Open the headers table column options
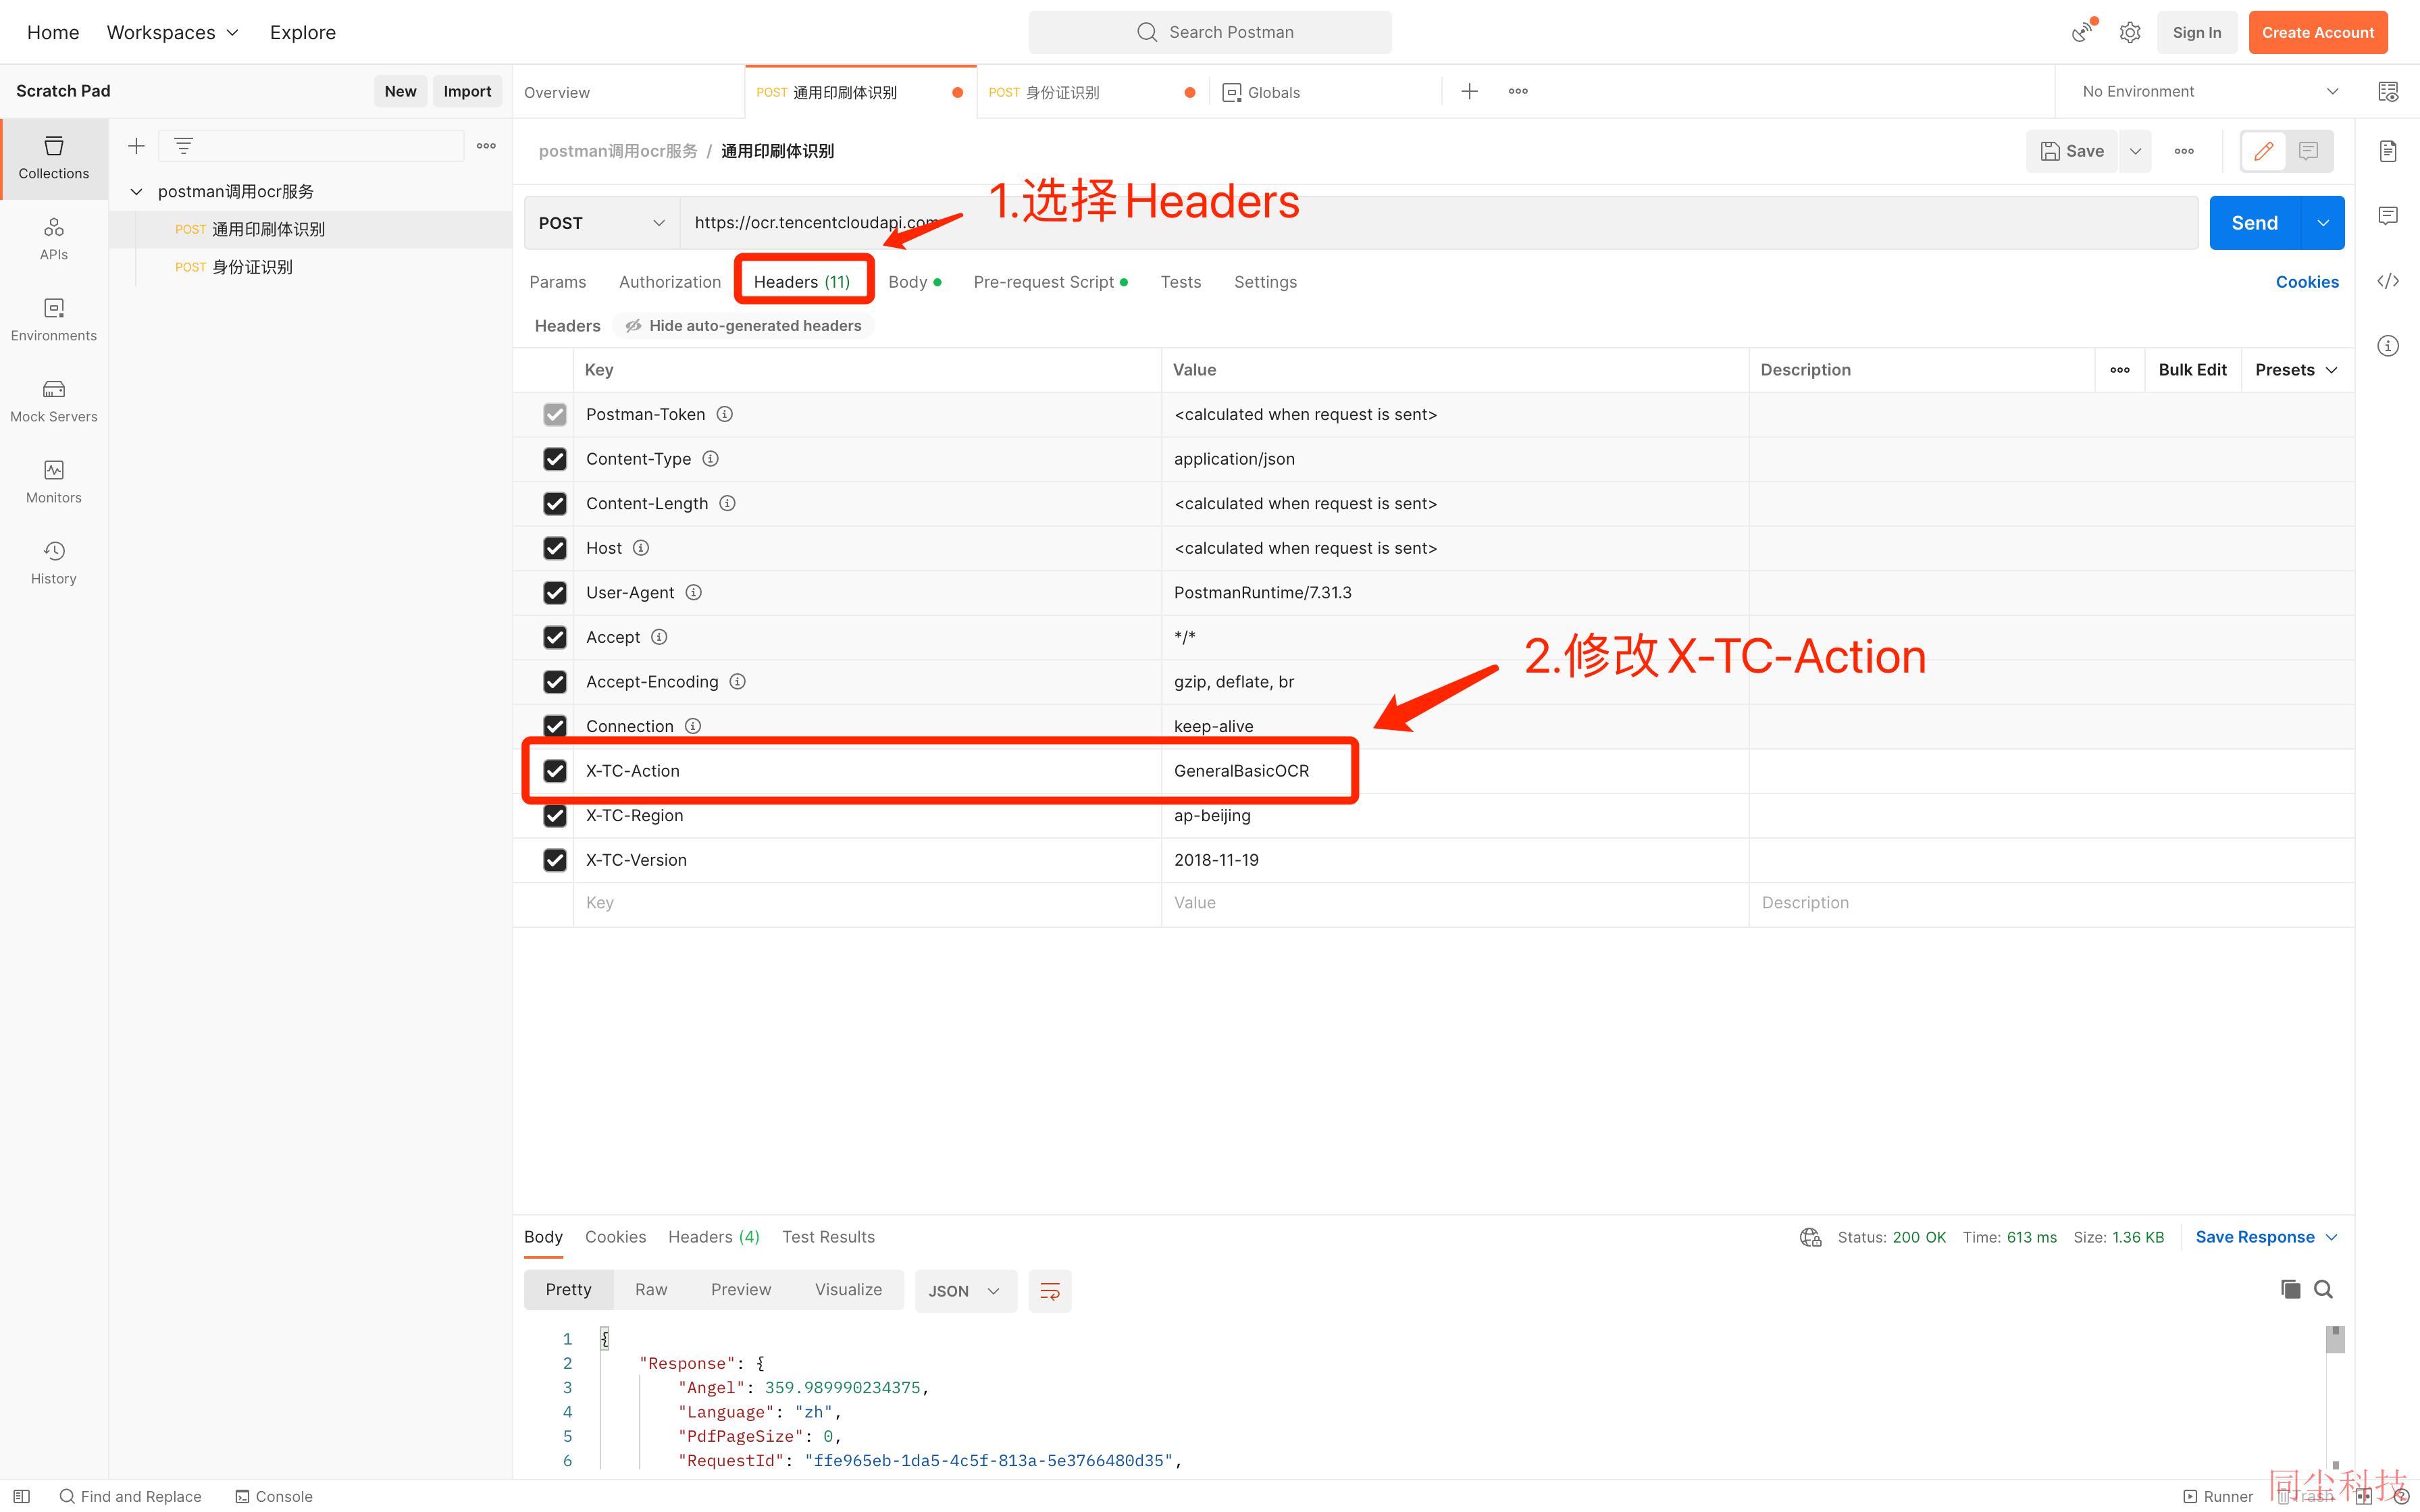2420x1512 pixels. (2120, 370)
